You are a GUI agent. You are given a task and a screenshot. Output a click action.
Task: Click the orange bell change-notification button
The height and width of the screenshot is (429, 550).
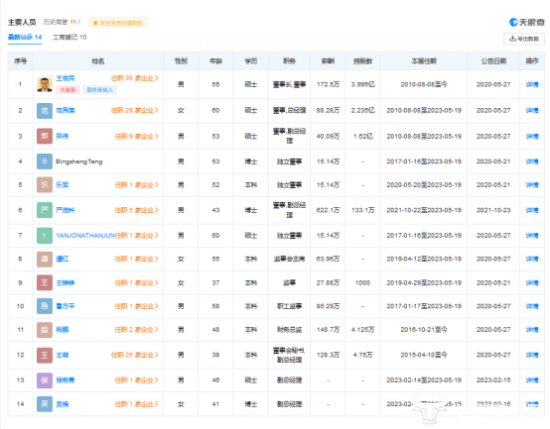click(x=118, y=23)
